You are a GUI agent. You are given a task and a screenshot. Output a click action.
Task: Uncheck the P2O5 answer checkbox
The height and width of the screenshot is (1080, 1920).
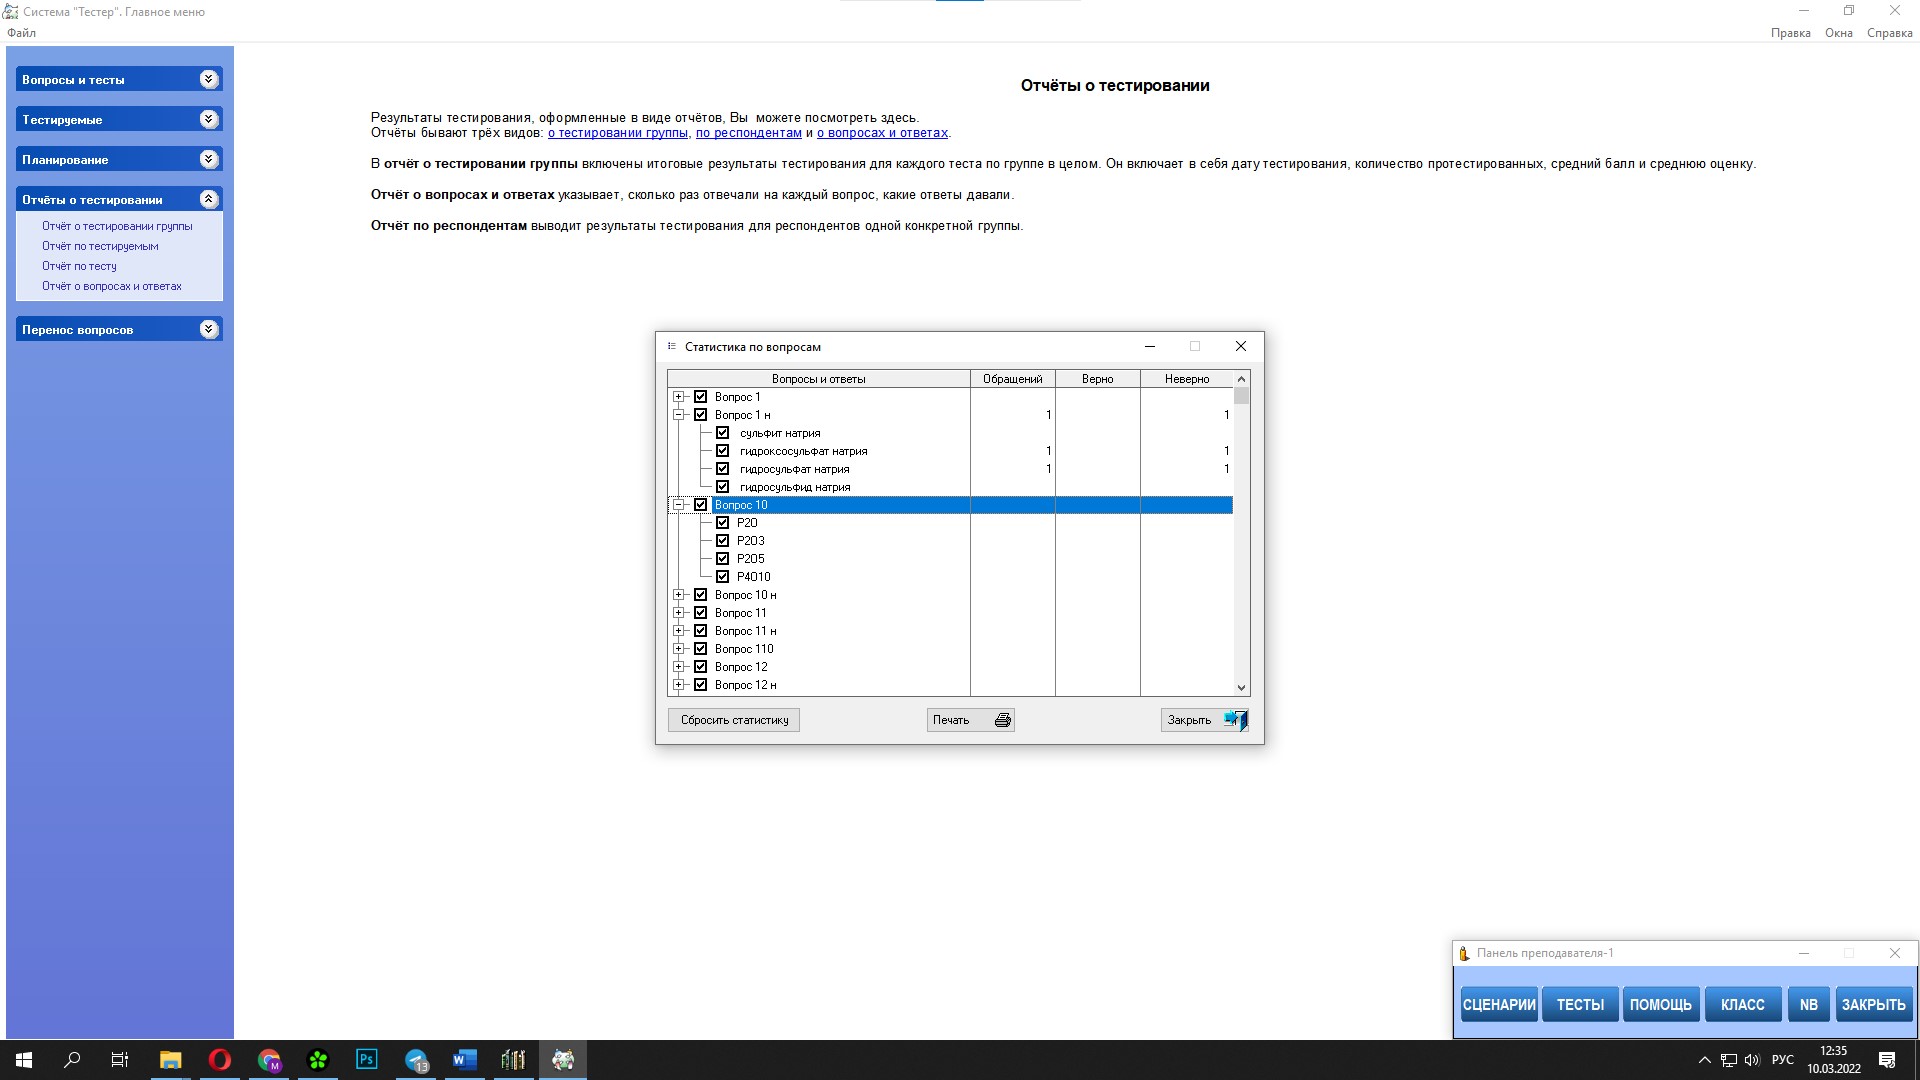tap(723, 559)
